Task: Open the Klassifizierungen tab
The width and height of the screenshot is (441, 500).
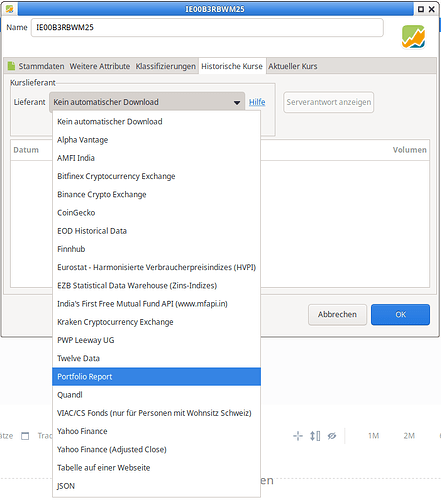Action: point(165,66)
